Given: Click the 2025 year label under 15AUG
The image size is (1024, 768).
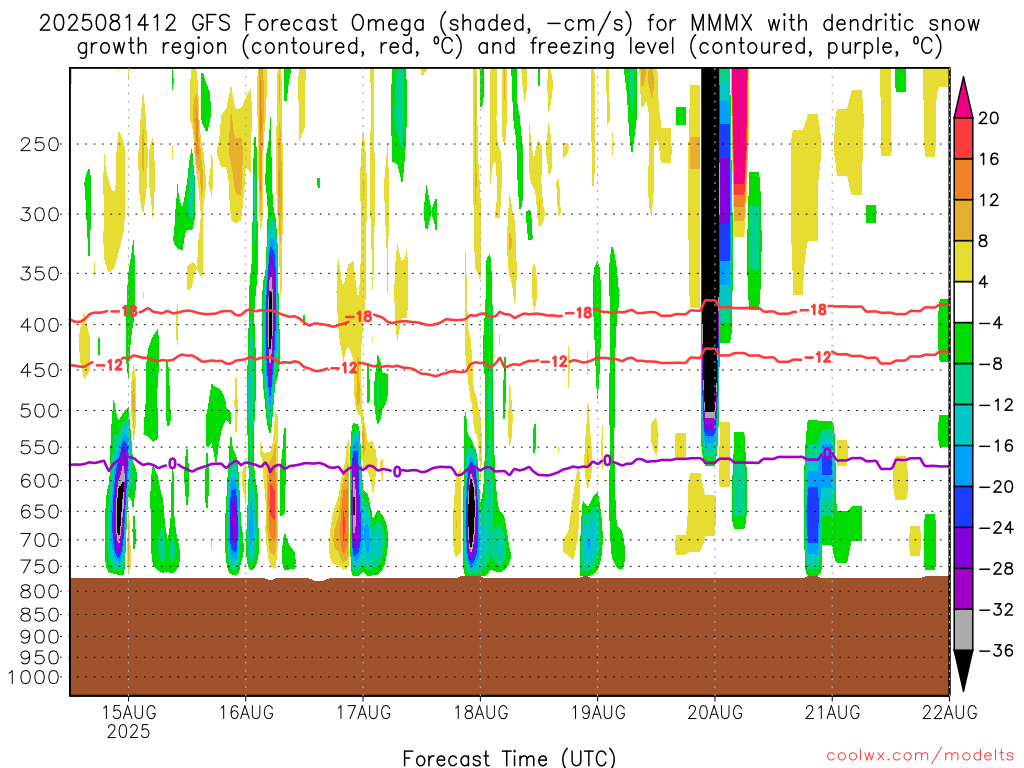Looking at the screenshot, I should click(x=129, y=731).
